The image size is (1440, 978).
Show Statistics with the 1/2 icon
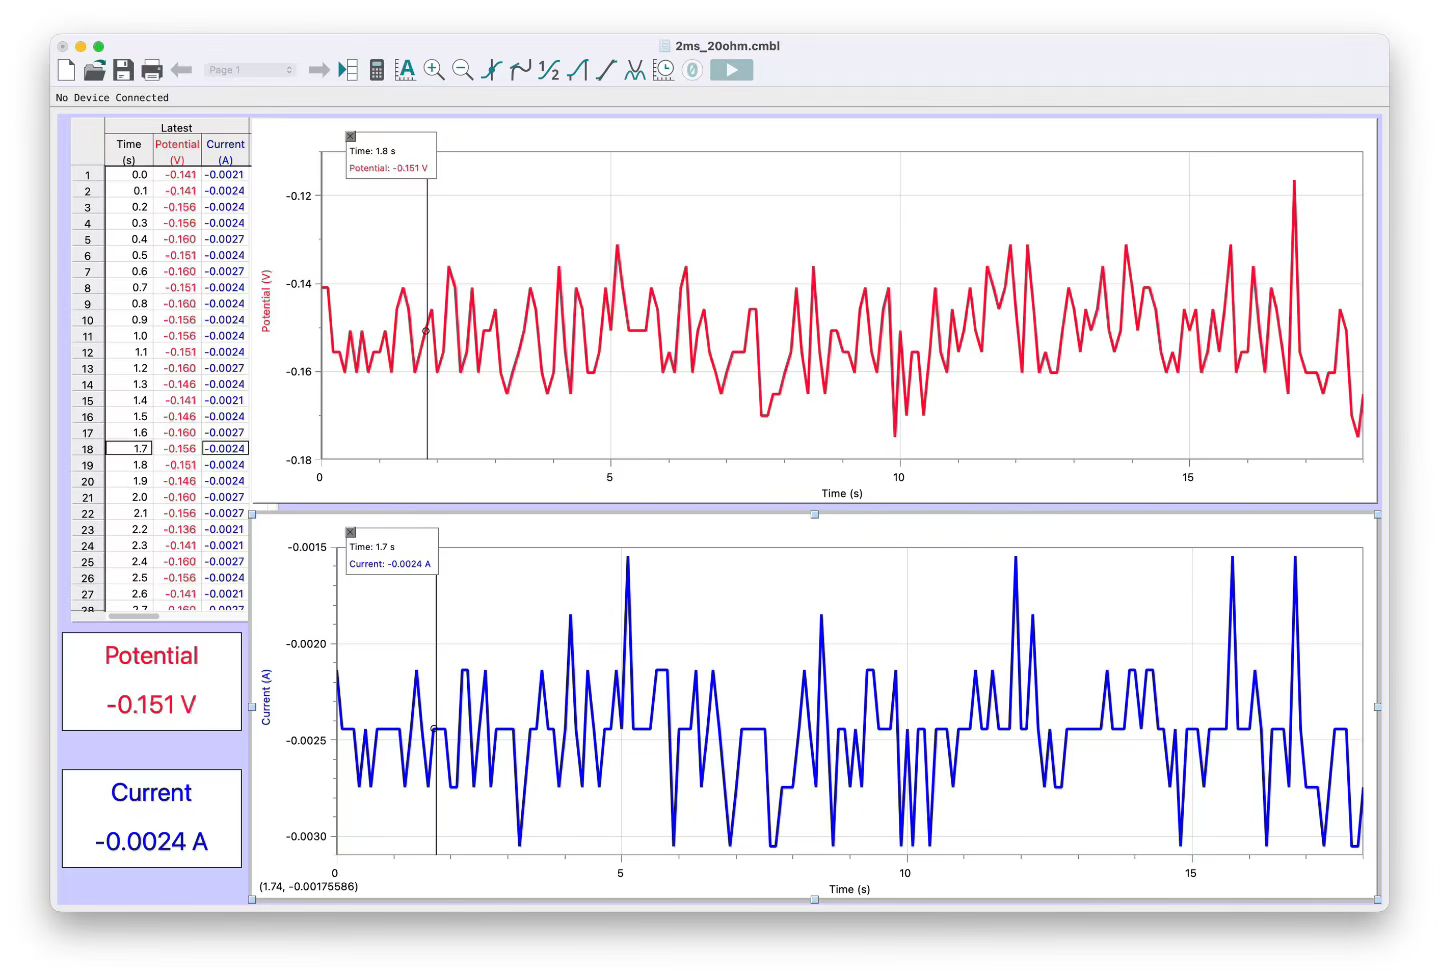pos(548,70)
